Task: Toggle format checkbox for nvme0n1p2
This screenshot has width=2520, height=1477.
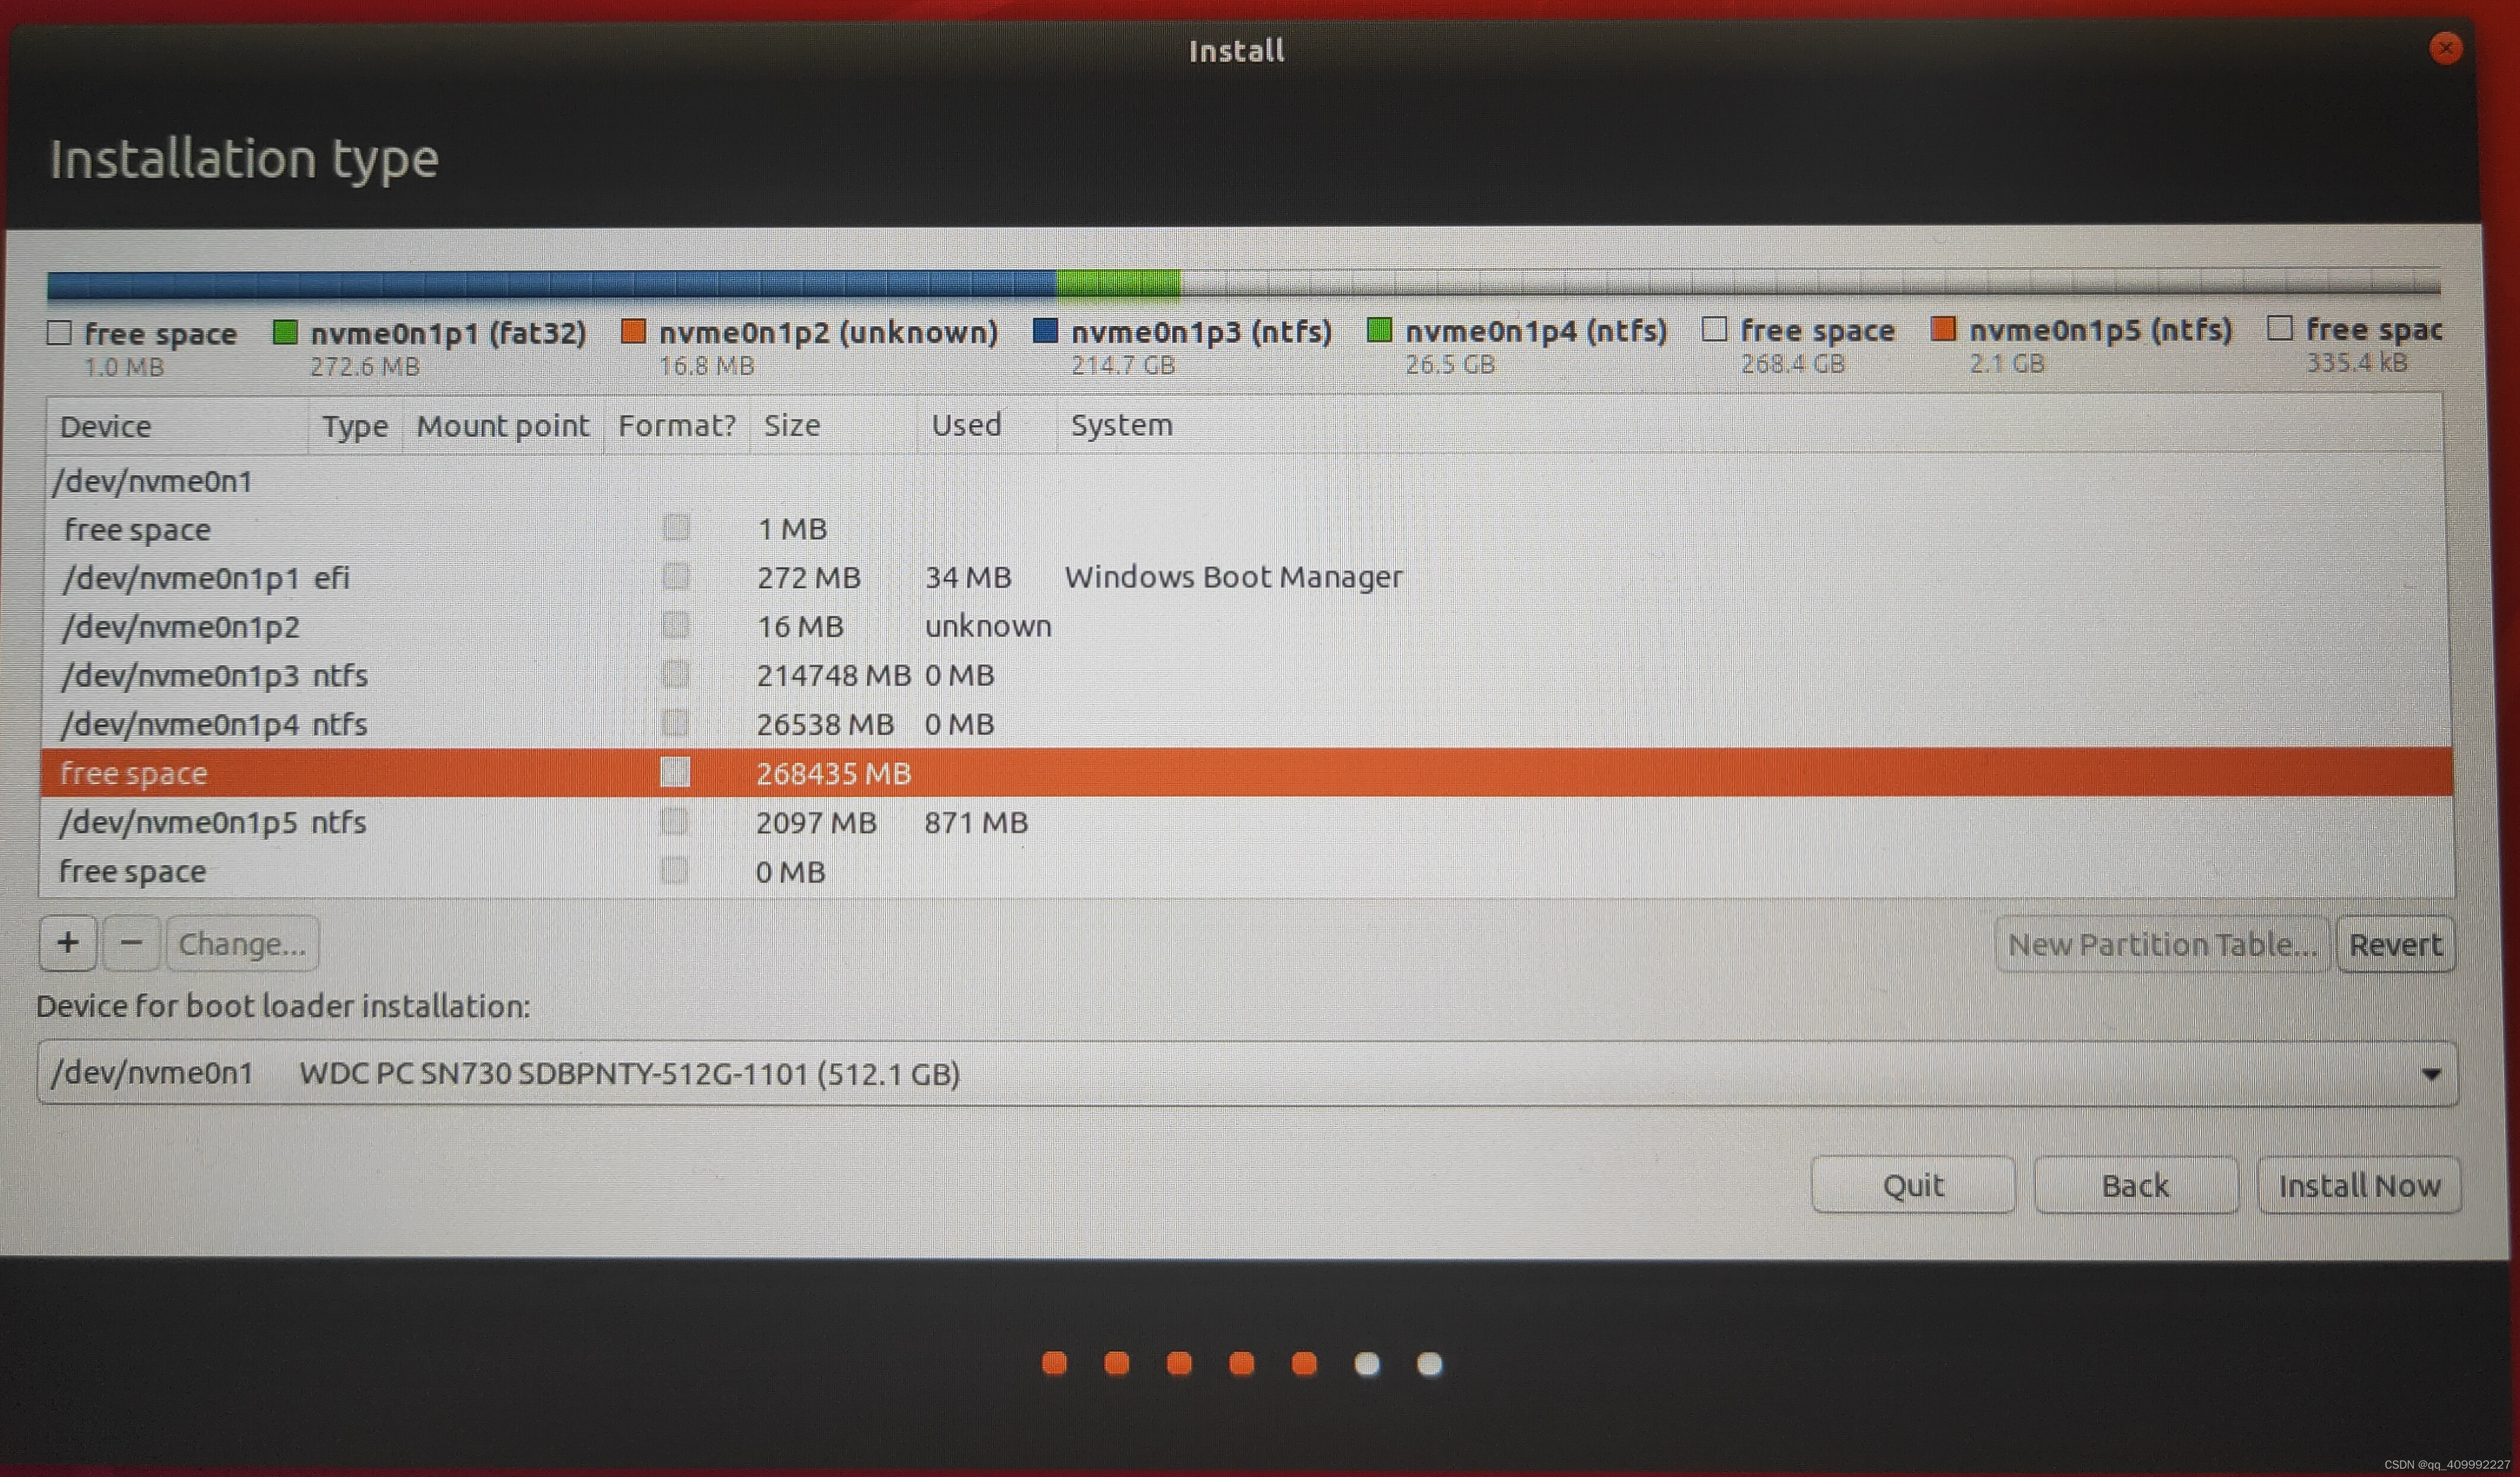Action: click(x=676, y=625)
